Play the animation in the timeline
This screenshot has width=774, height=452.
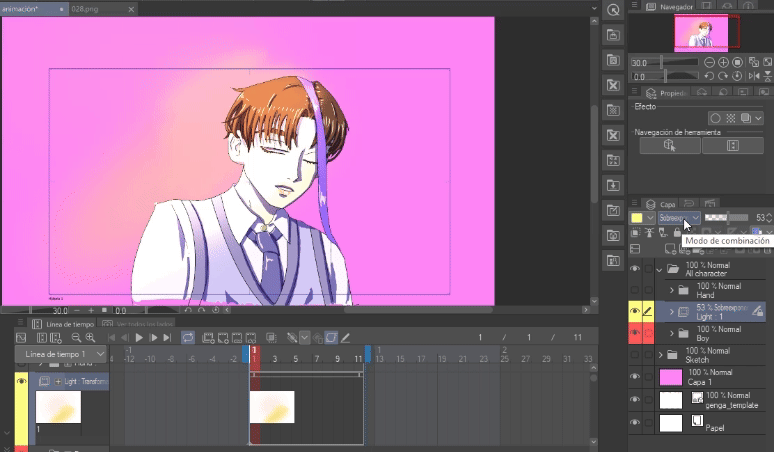(x=139, y=338)
